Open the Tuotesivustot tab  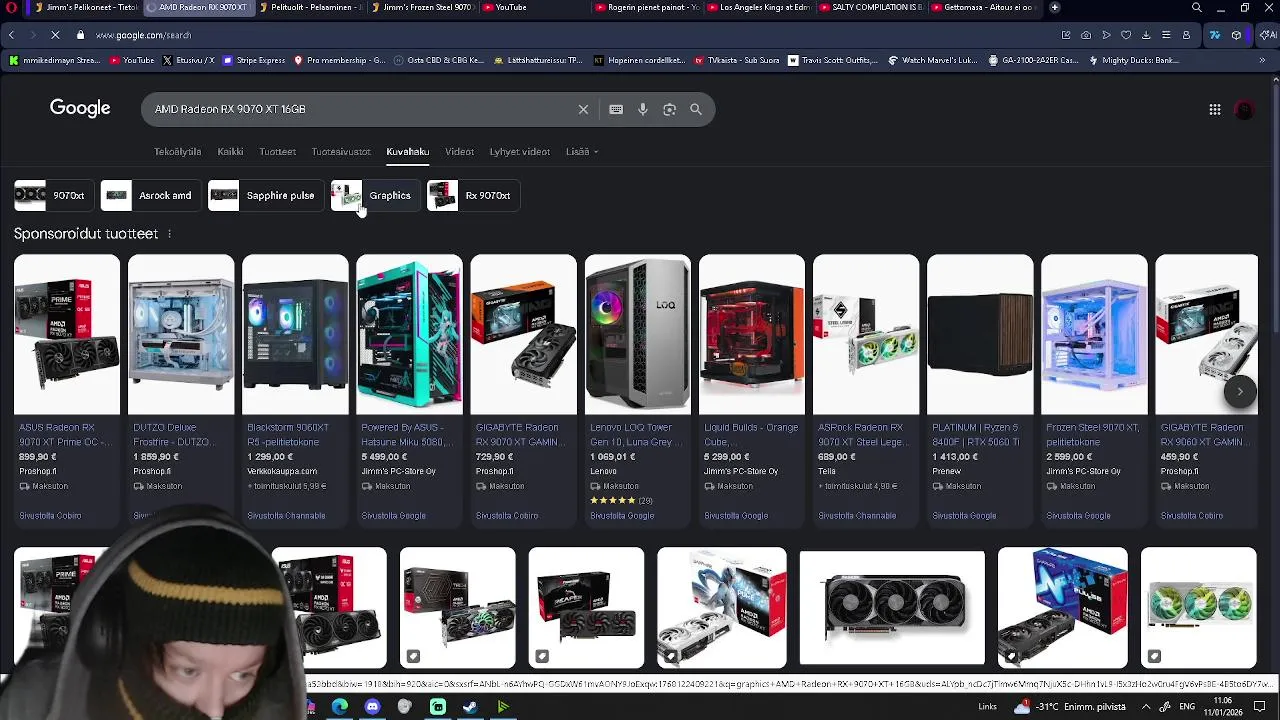[x=341, y=152]
